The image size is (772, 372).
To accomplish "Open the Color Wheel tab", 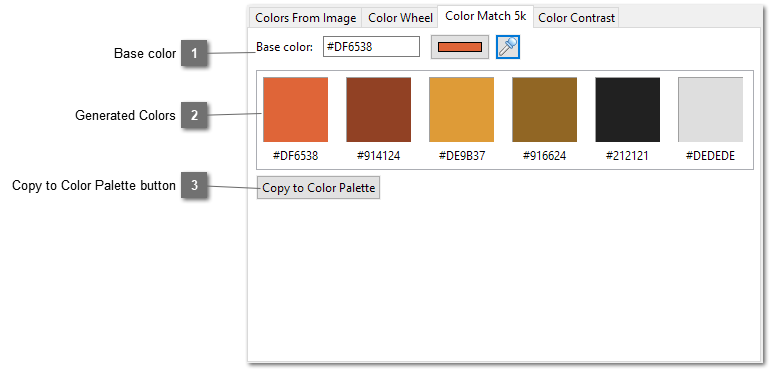I will 400,18.
